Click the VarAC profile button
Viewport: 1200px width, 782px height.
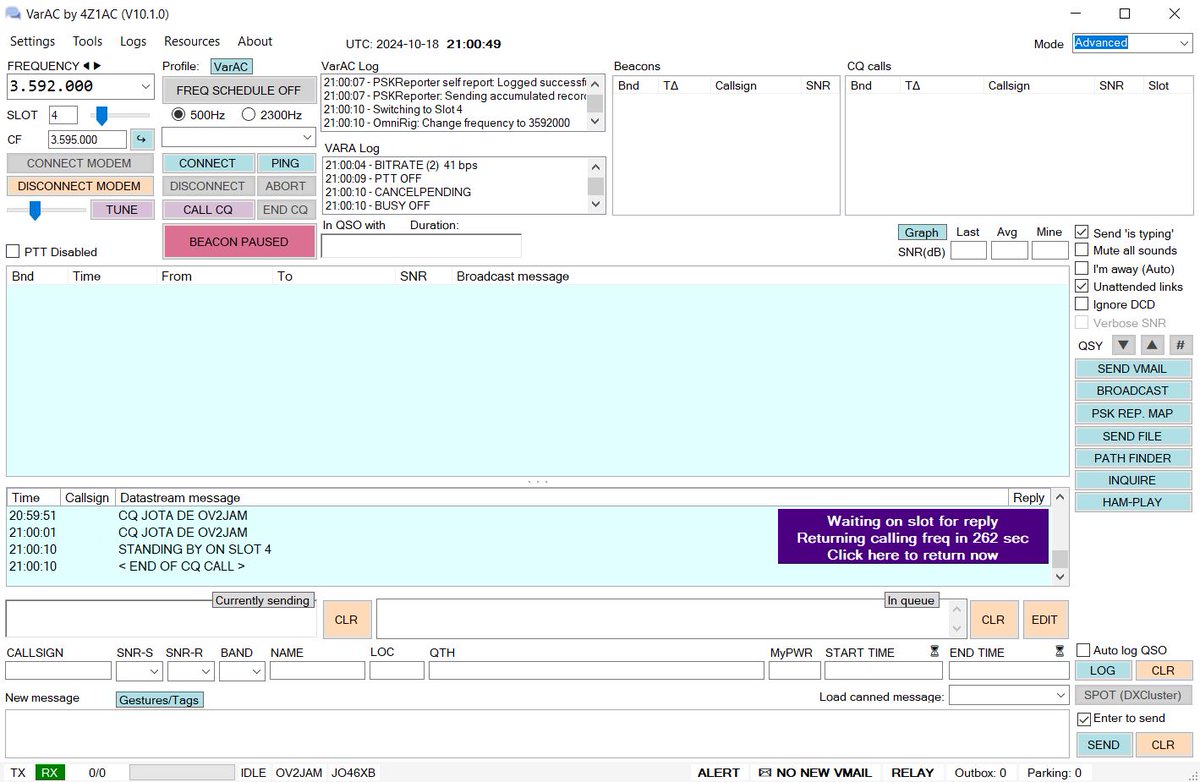[231, 66]
